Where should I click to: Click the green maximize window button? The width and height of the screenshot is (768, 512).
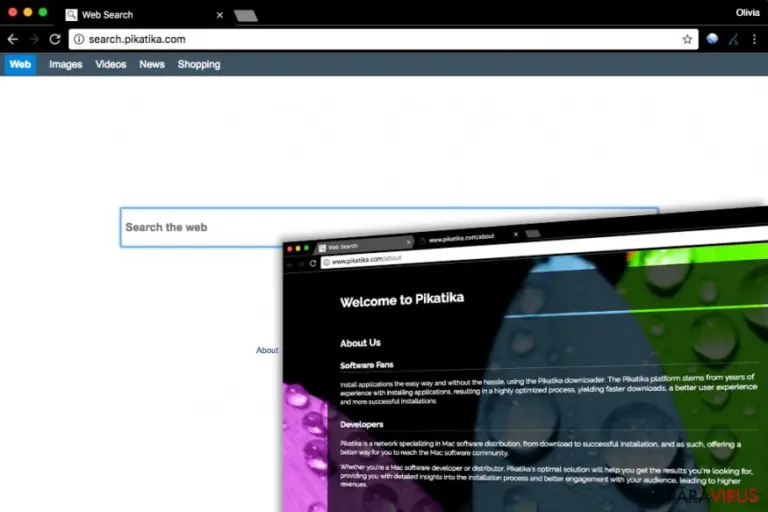tap(43, 12)
